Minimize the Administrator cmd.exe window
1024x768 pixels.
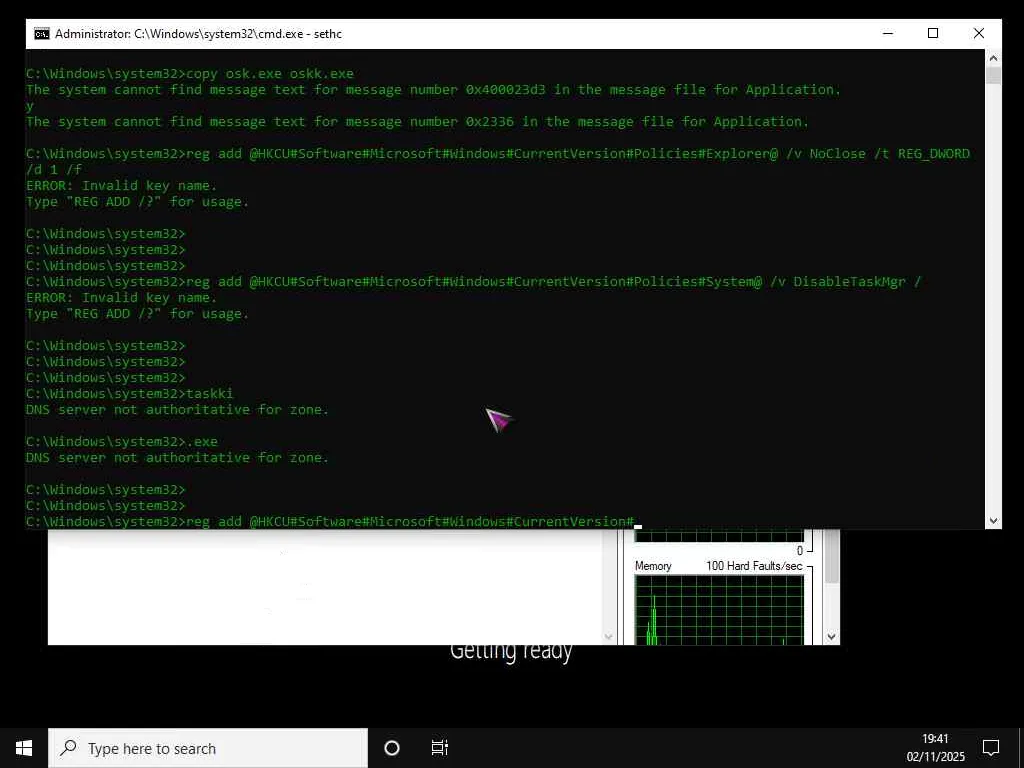888,33
